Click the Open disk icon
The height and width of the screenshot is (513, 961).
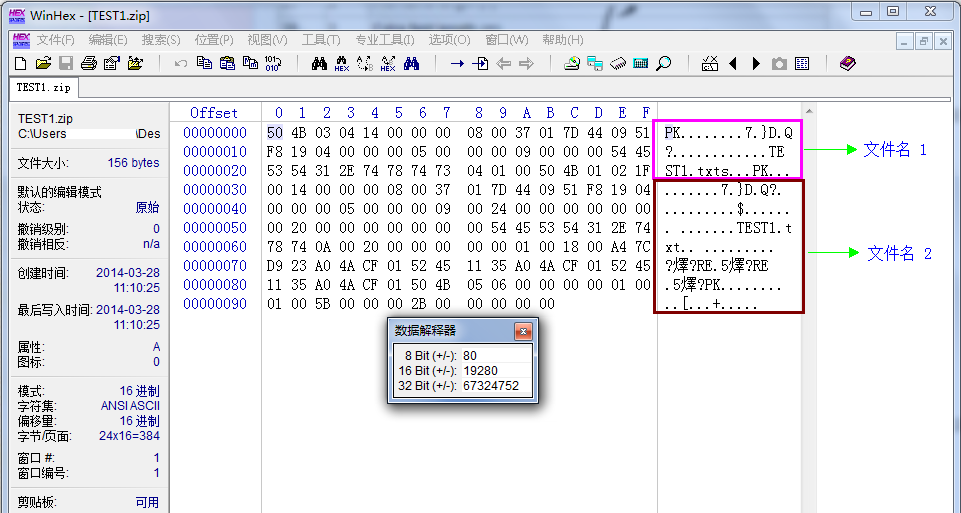tap(572, 63)
